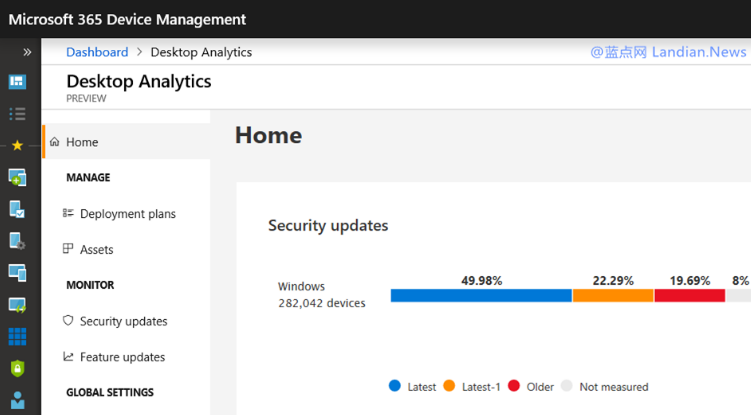Click the Microsoft 365 Device Management title
The height and width of the screenshot is (415, 751).
pyautogui.click(x=127, y=19)
